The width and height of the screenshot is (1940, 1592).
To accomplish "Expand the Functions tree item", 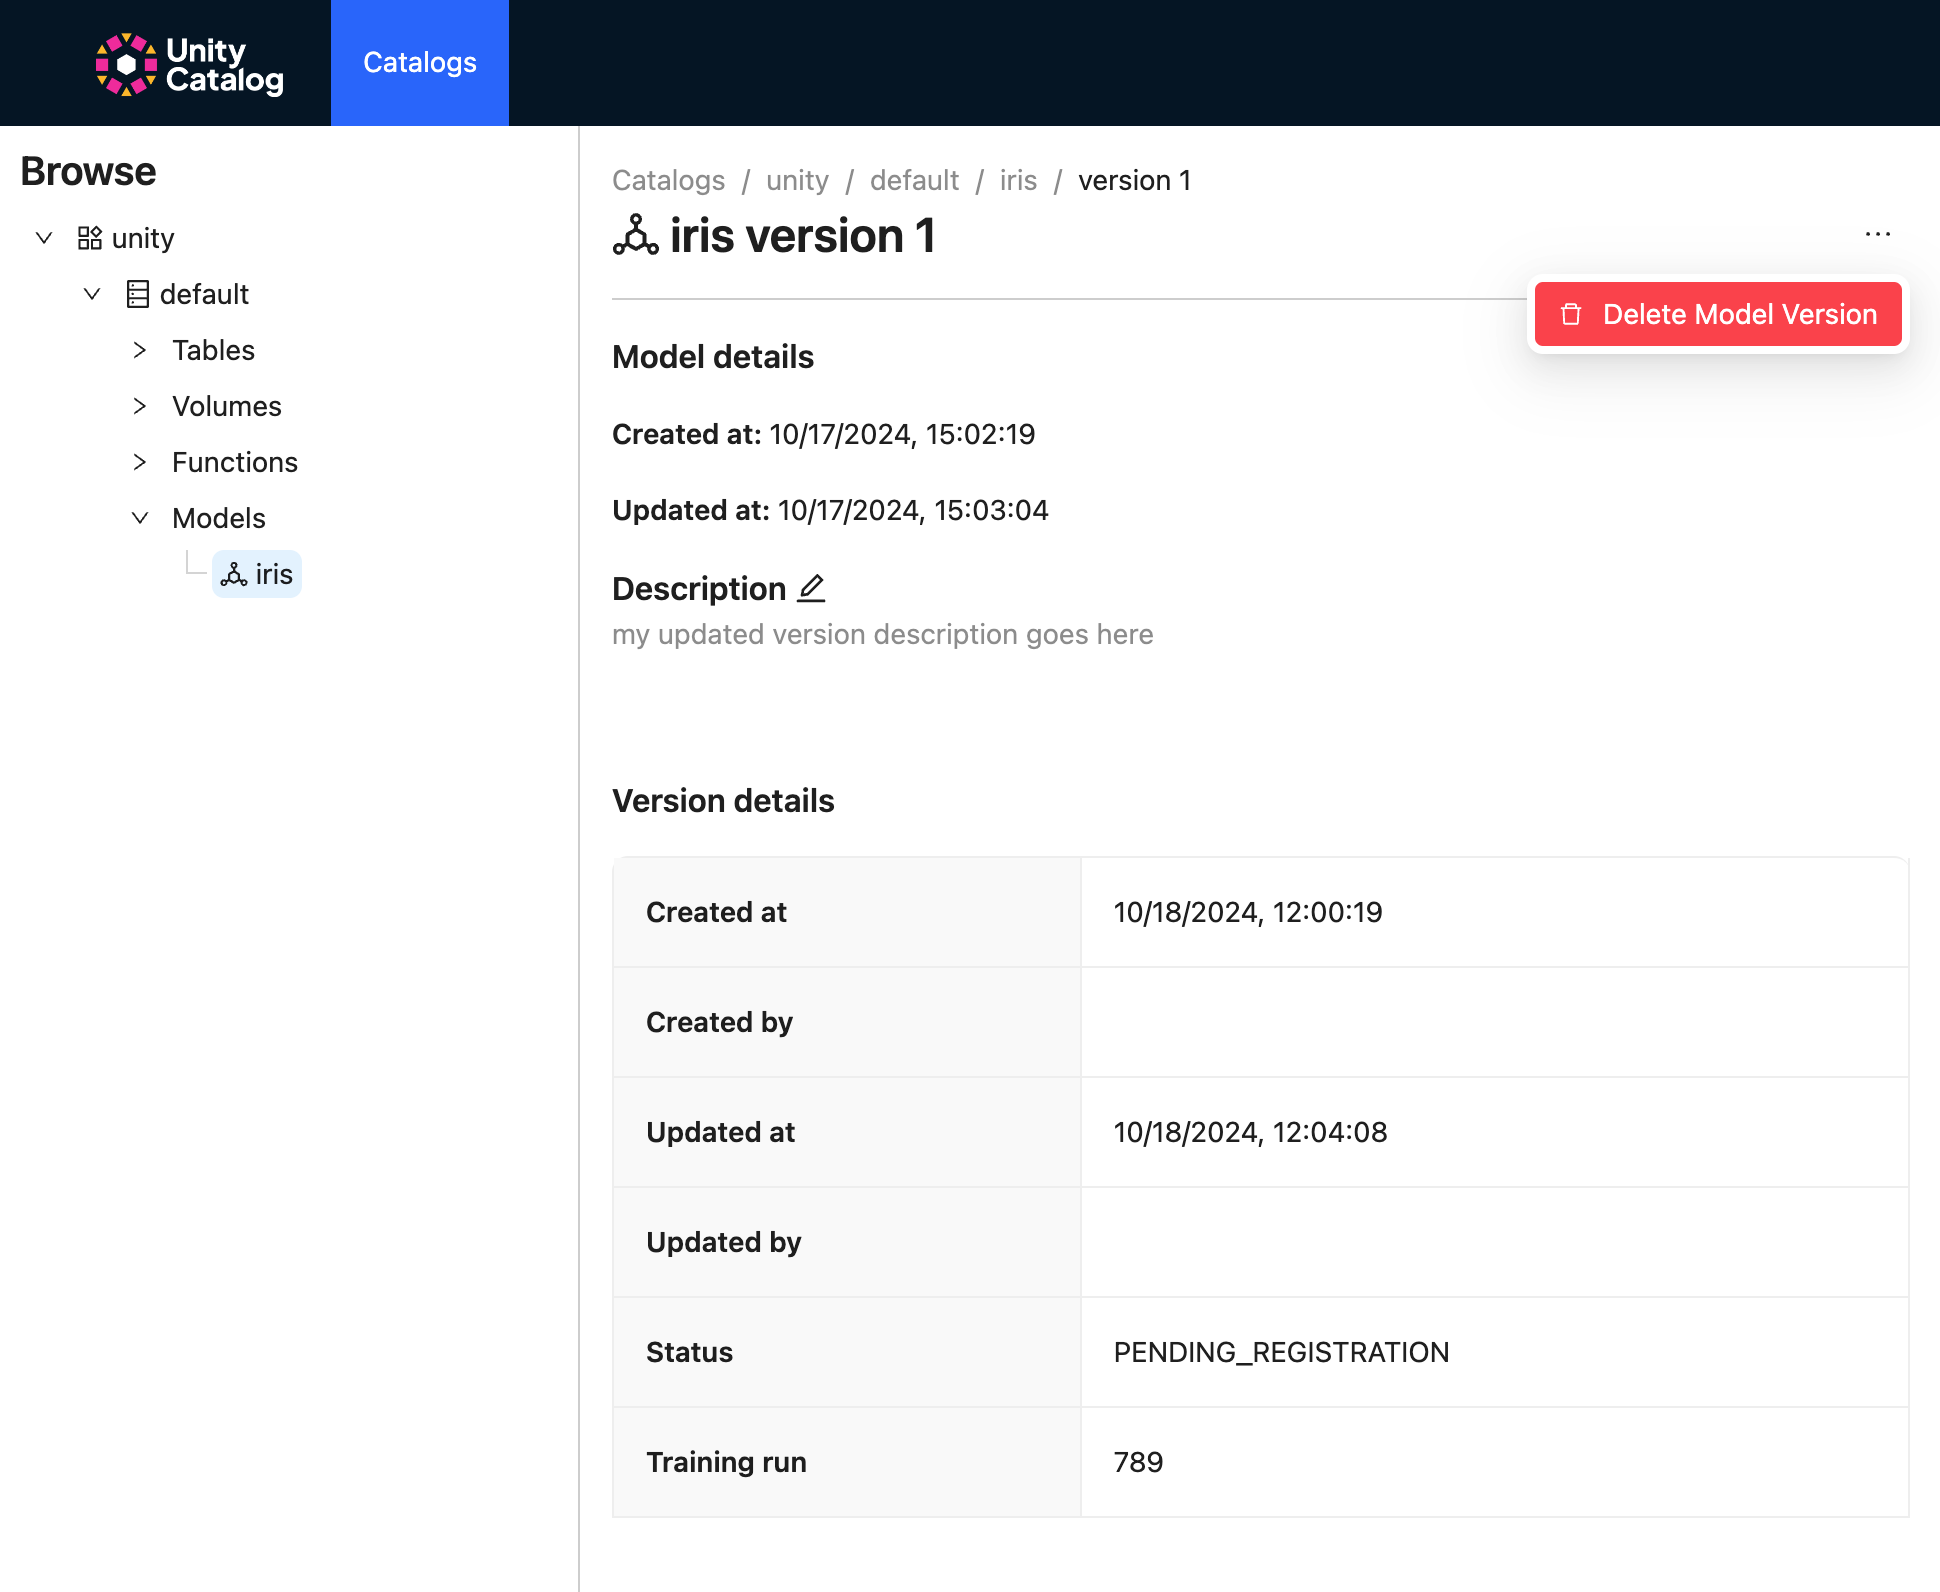I will [x=140, y=462].
